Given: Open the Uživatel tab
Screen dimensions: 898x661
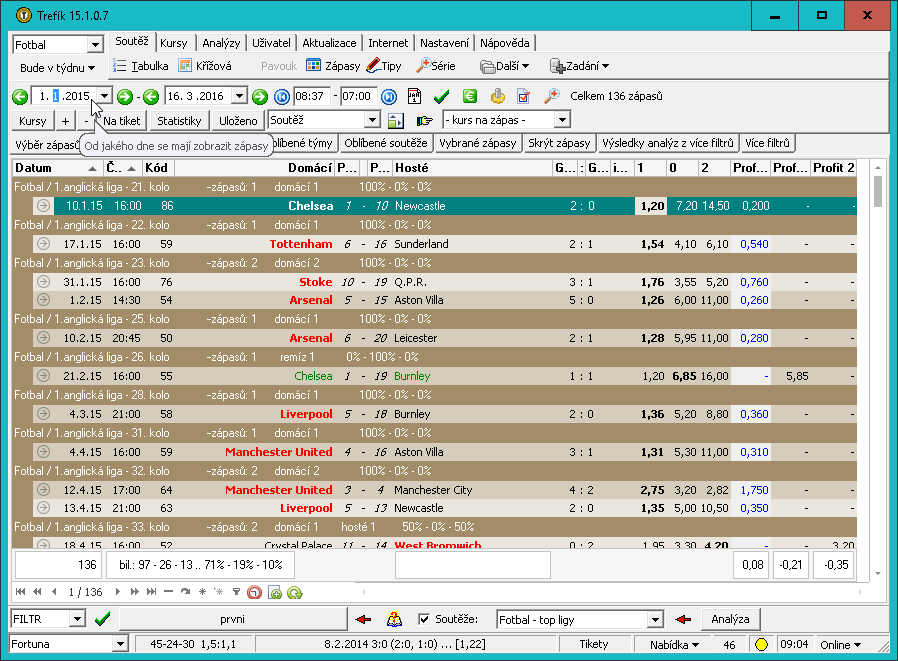Looking at the screenshot, I should tap(271, 43).
